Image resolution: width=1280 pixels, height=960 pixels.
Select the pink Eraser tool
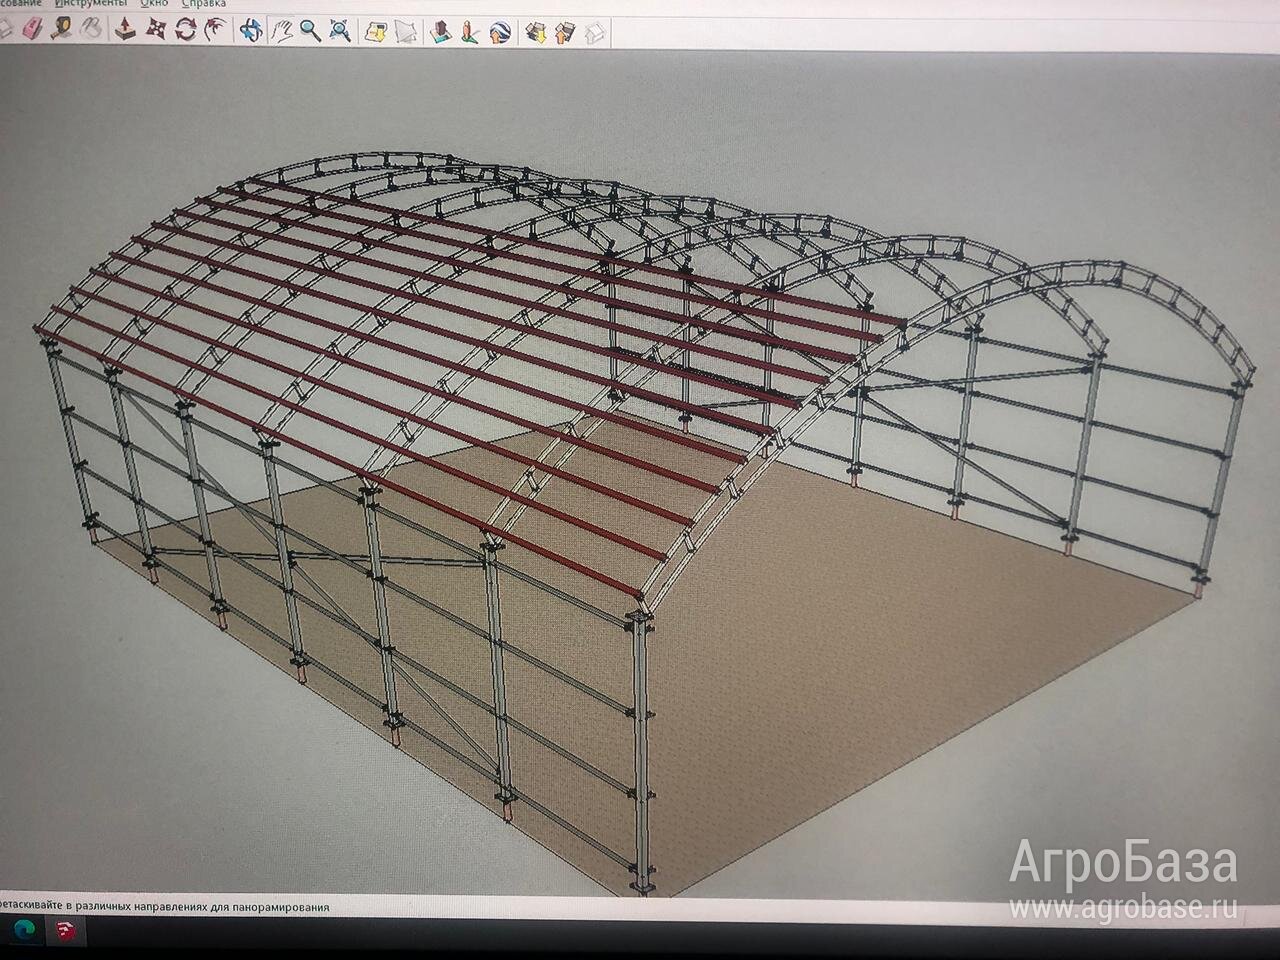(x=33, y=28)
